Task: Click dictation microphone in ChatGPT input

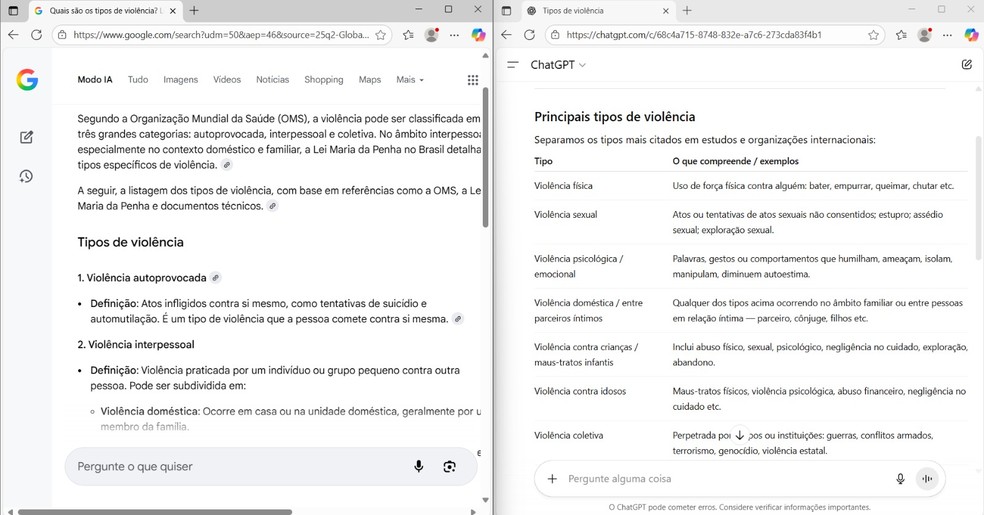Action: point(900,479)
